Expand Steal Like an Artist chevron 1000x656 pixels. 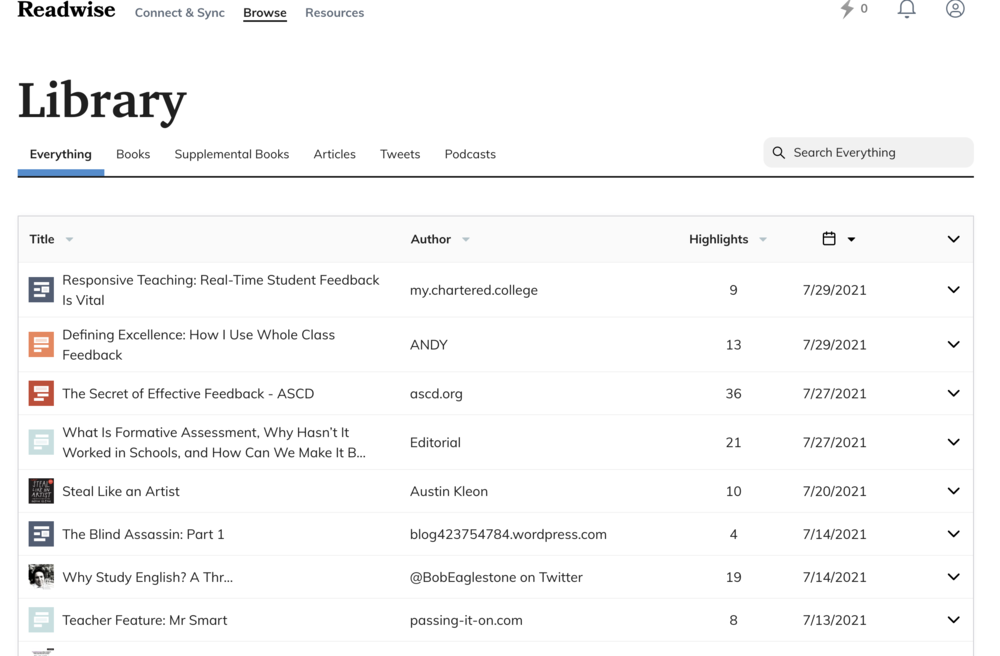tap(953, 491)
